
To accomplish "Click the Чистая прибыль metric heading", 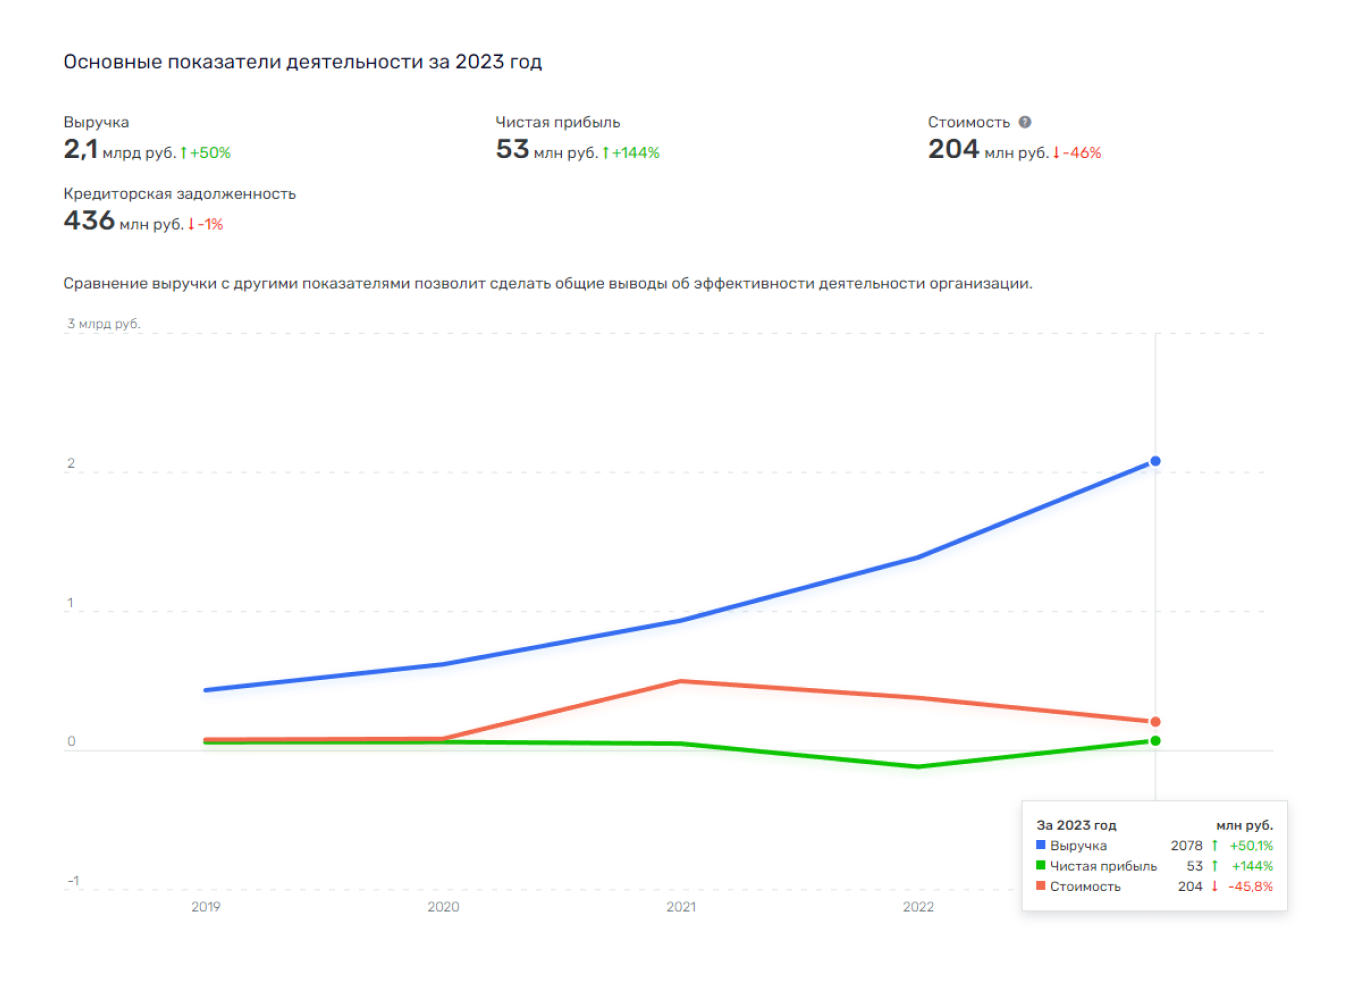I will (x=558, y=122).
